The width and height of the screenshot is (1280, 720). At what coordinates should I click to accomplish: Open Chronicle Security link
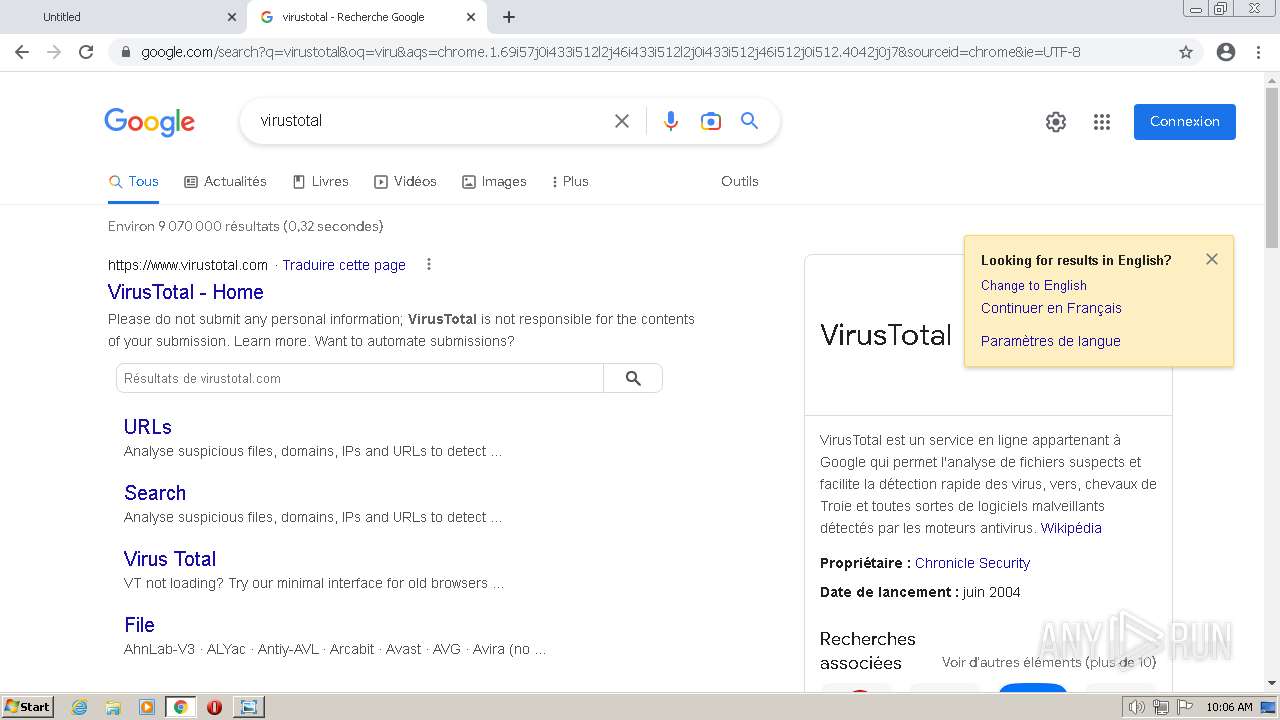tap(972, 563)
